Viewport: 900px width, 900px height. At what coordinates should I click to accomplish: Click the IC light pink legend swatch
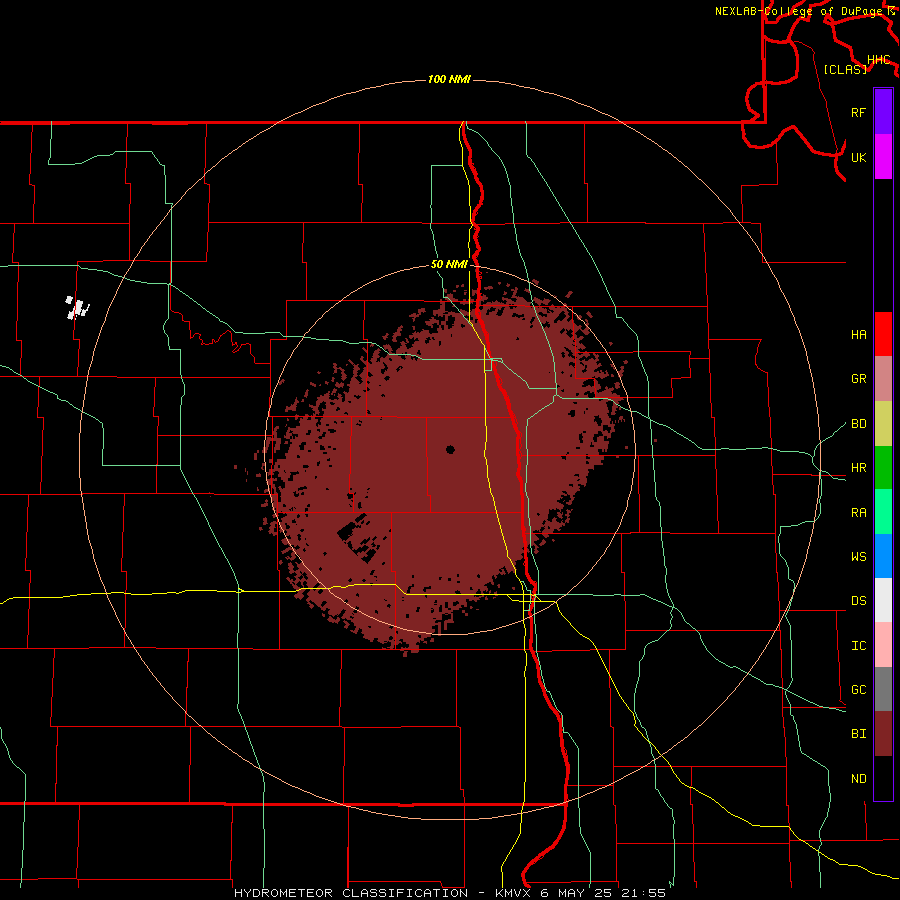tap(883, 645)
